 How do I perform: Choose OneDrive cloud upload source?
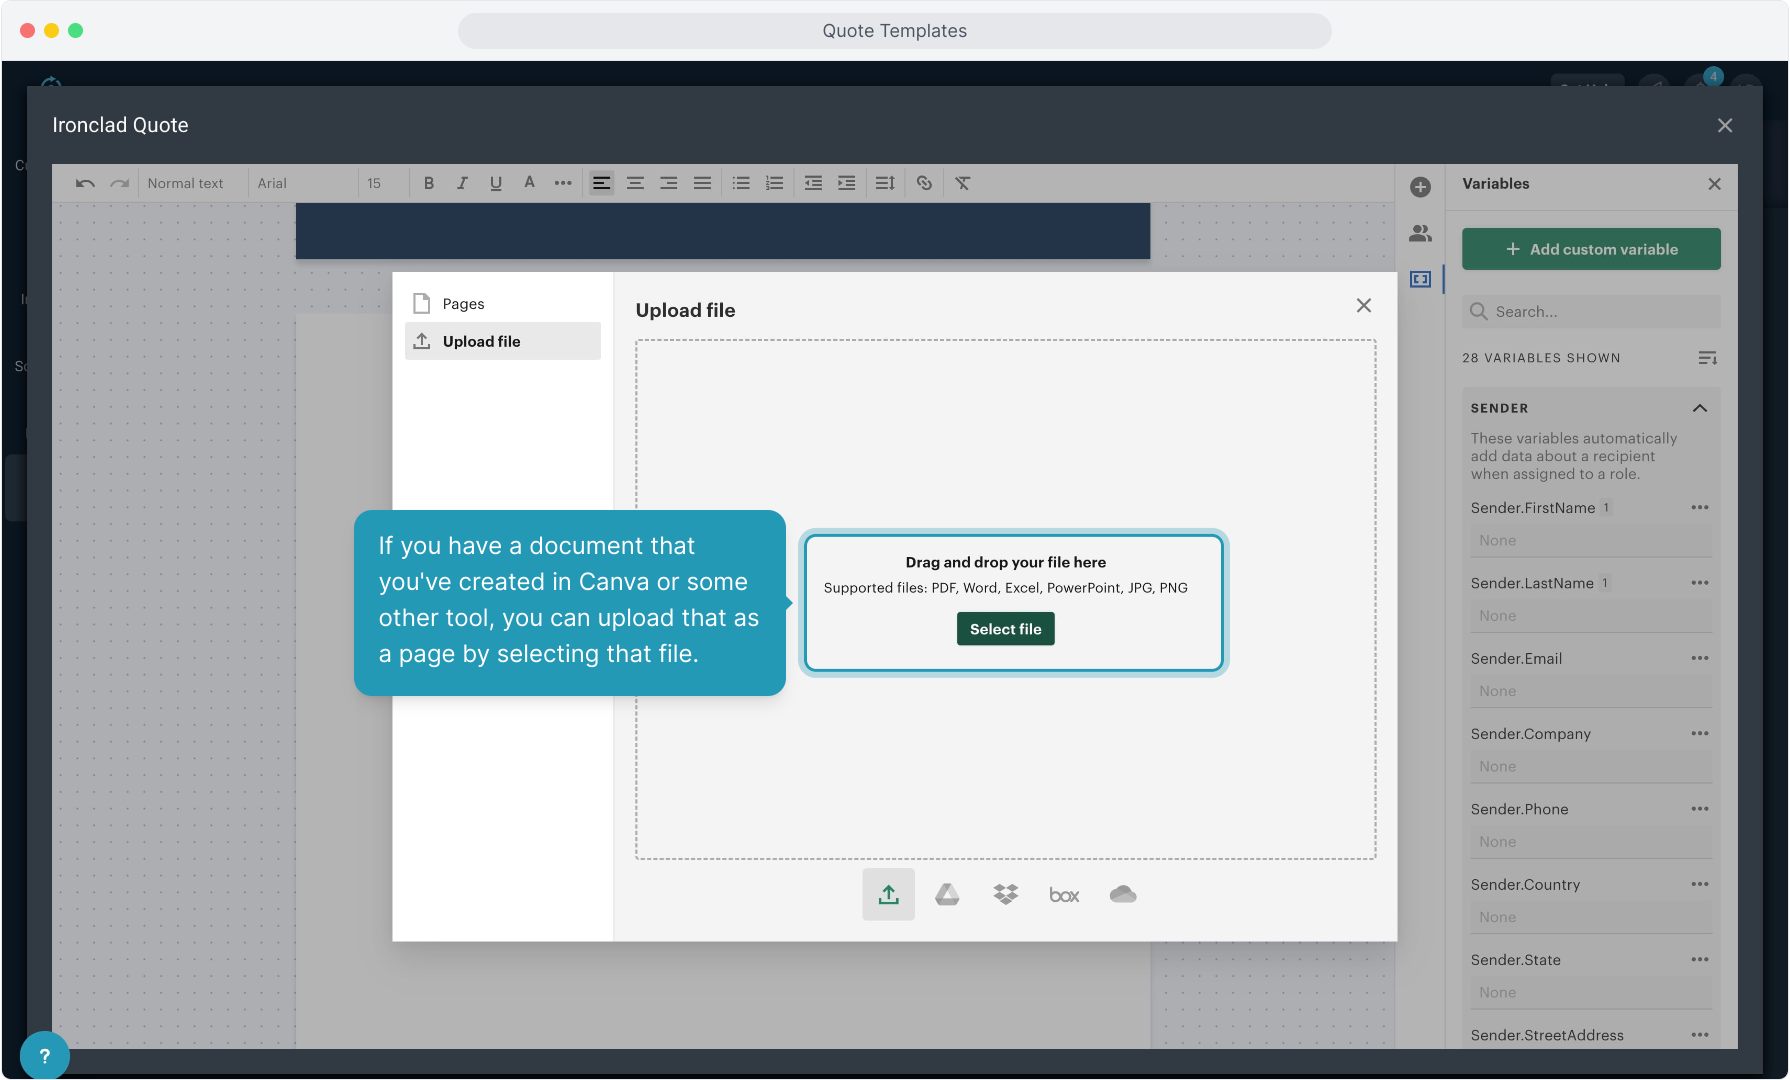coord(1123,895)
